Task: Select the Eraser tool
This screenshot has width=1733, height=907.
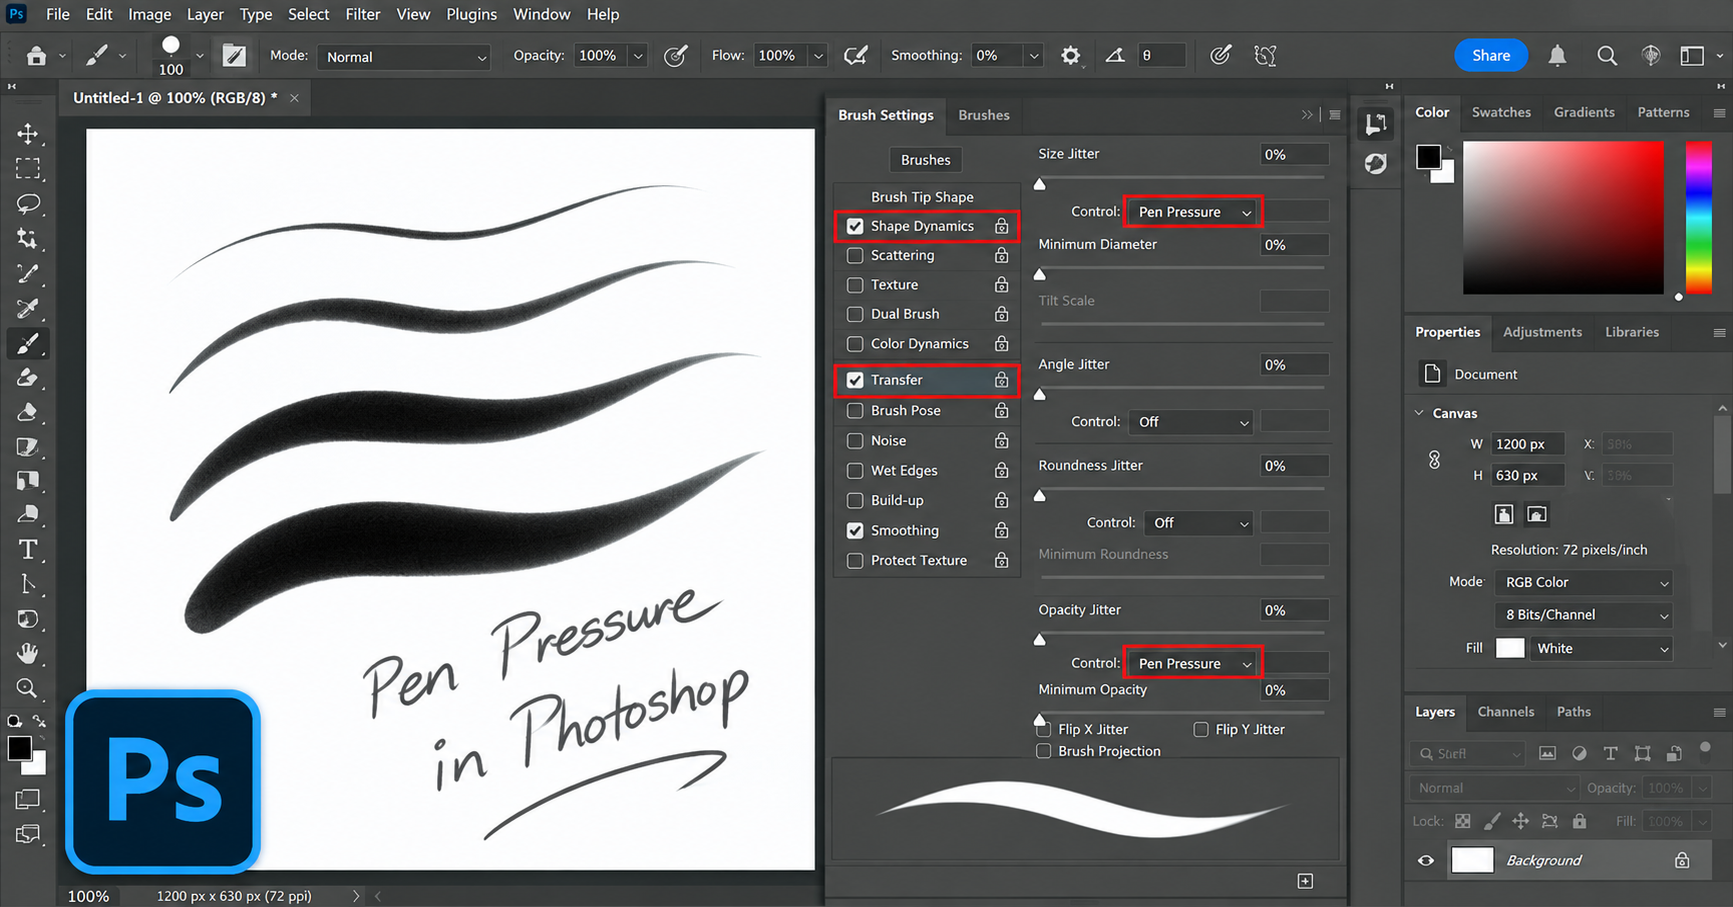Action: pos(28,412)
